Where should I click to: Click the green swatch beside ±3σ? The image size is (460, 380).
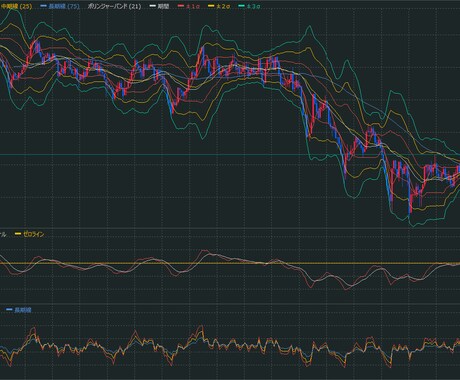pyautogui.click(x=241, y=6)
